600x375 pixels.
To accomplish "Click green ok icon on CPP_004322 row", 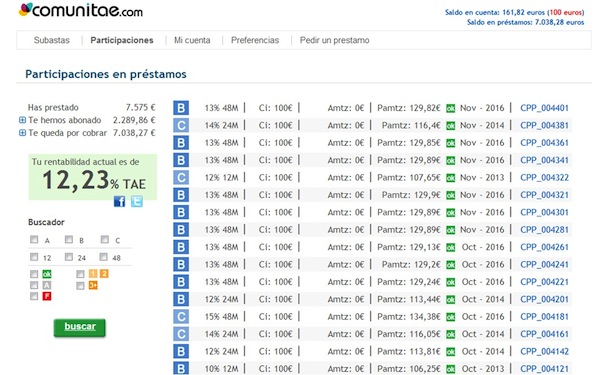I will click(x=451, y=178).
